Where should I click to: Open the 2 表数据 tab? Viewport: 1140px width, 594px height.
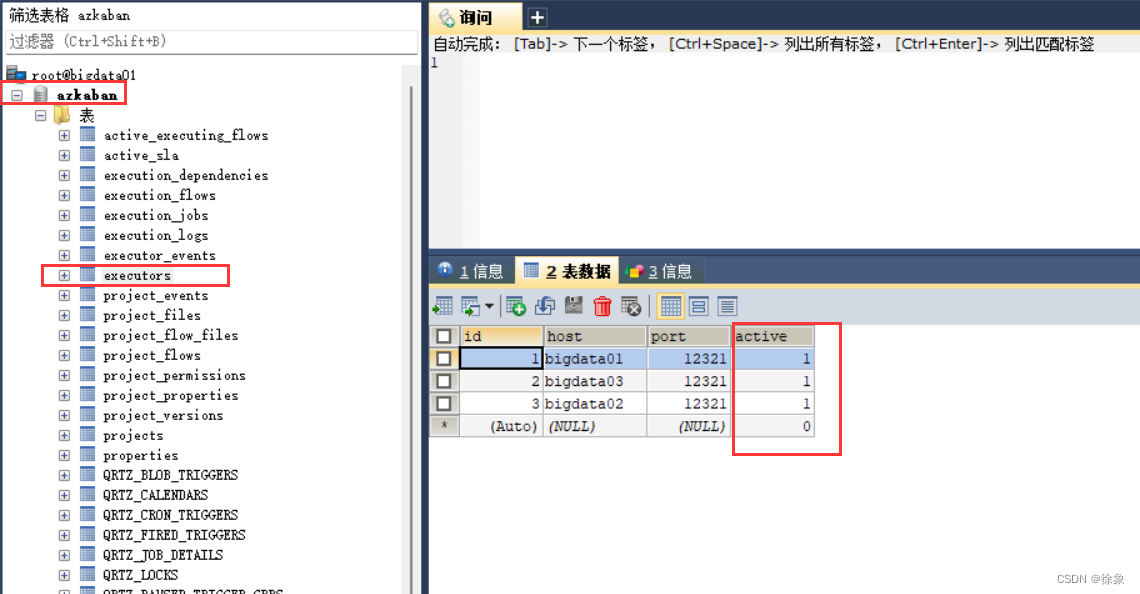click(567, 271)
